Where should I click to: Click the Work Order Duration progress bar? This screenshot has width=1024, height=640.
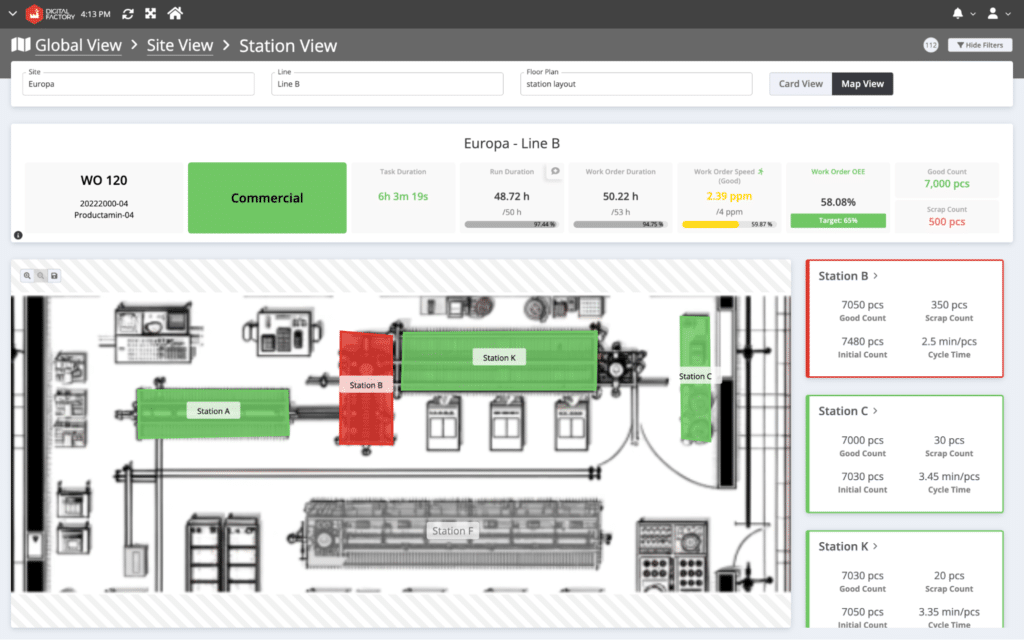620,224
